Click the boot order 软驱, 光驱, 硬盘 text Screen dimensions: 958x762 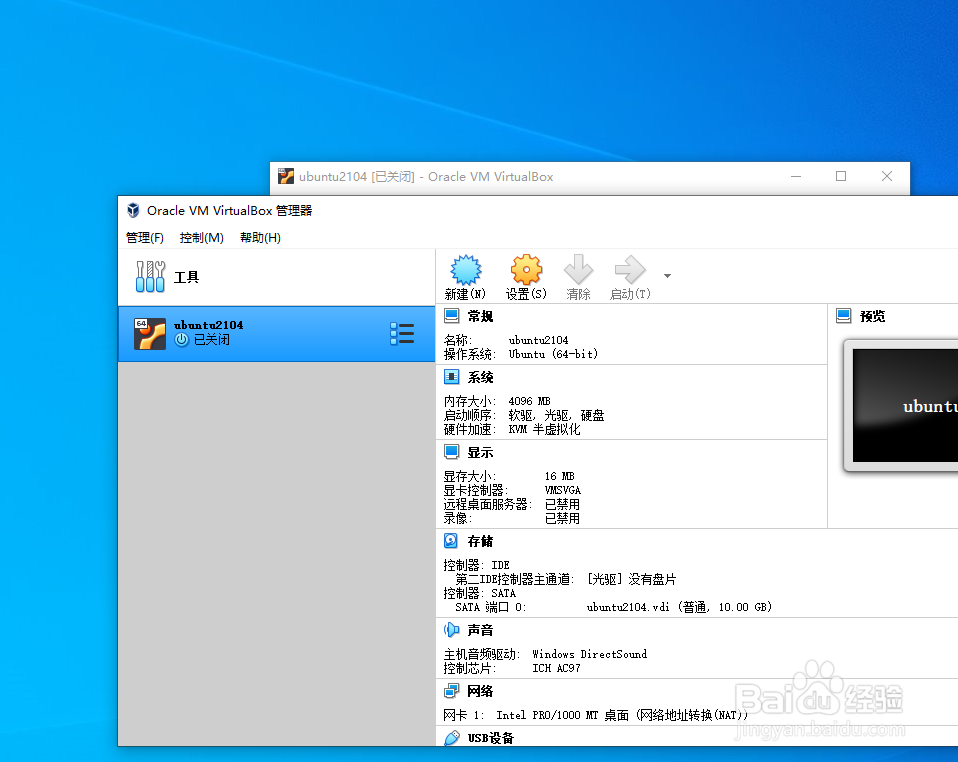pos(556,416)
